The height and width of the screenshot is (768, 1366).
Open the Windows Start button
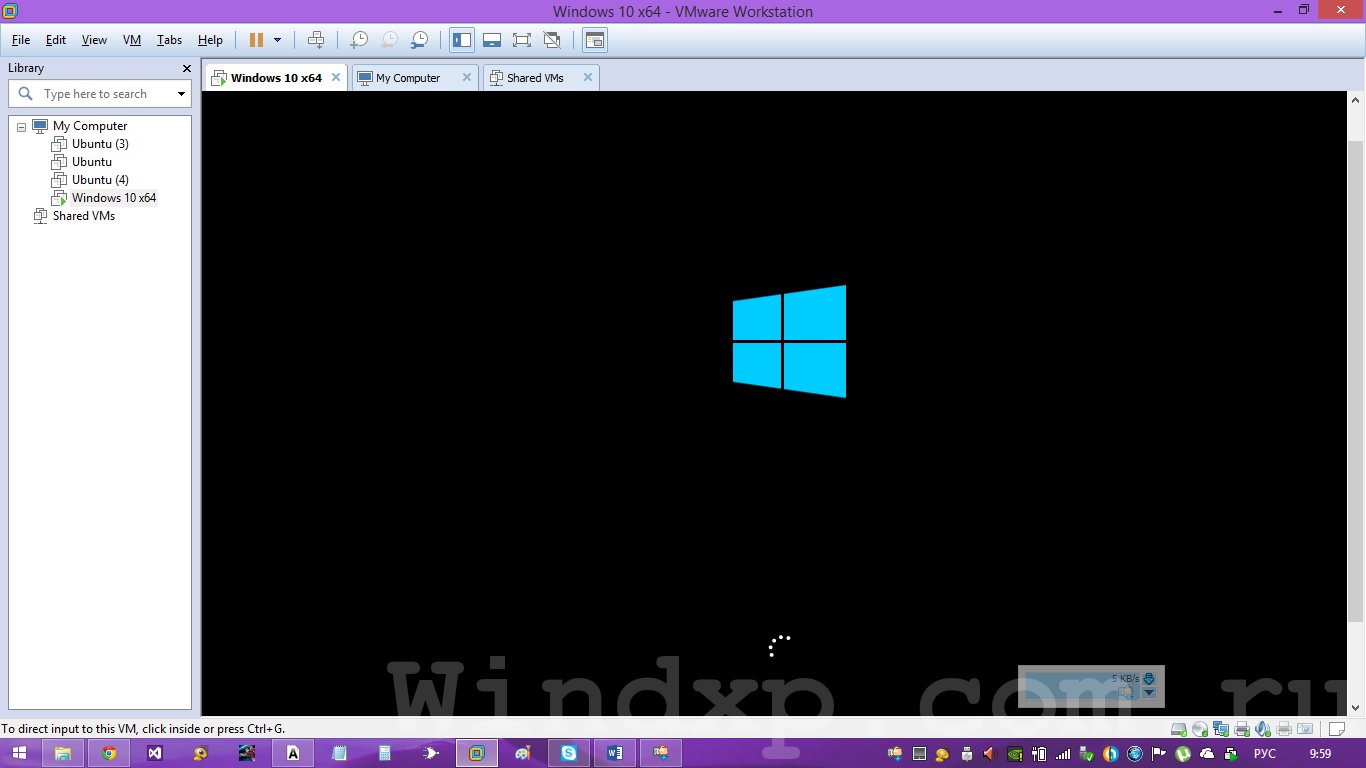click(19, 753)
